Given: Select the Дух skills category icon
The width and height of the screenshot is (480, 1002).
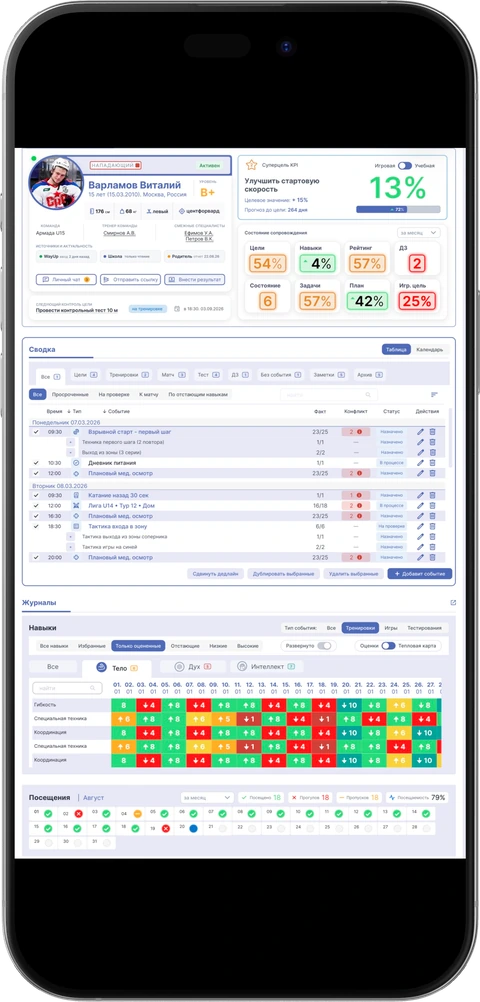Looking at the screenshot, I should pyautogui.click(x=180, y=667).
